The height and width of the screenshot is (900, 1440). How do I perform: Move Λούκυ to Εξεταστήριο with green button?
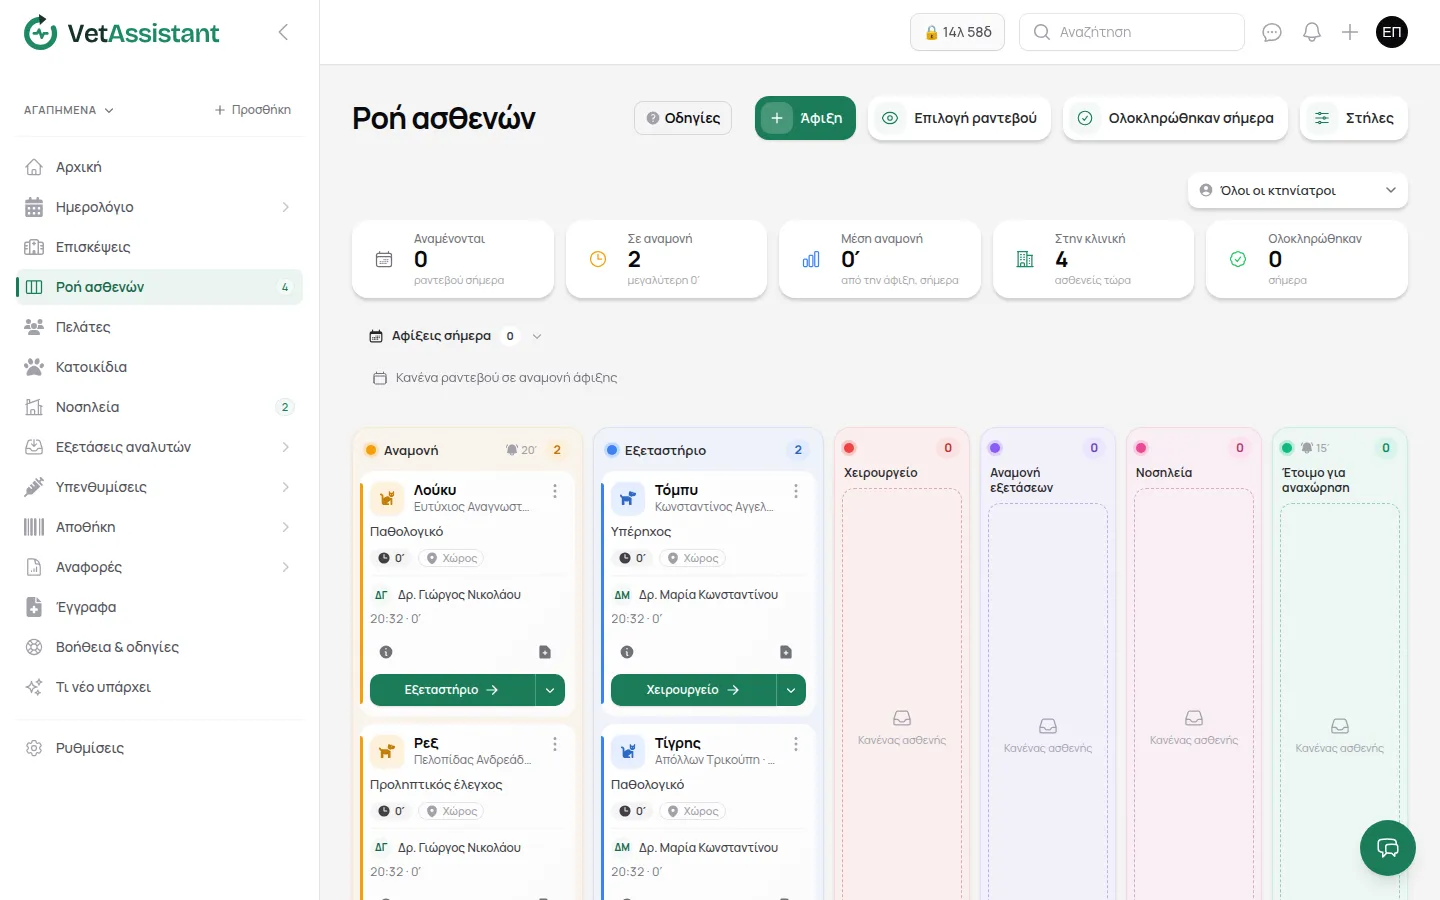click(452, 690)
